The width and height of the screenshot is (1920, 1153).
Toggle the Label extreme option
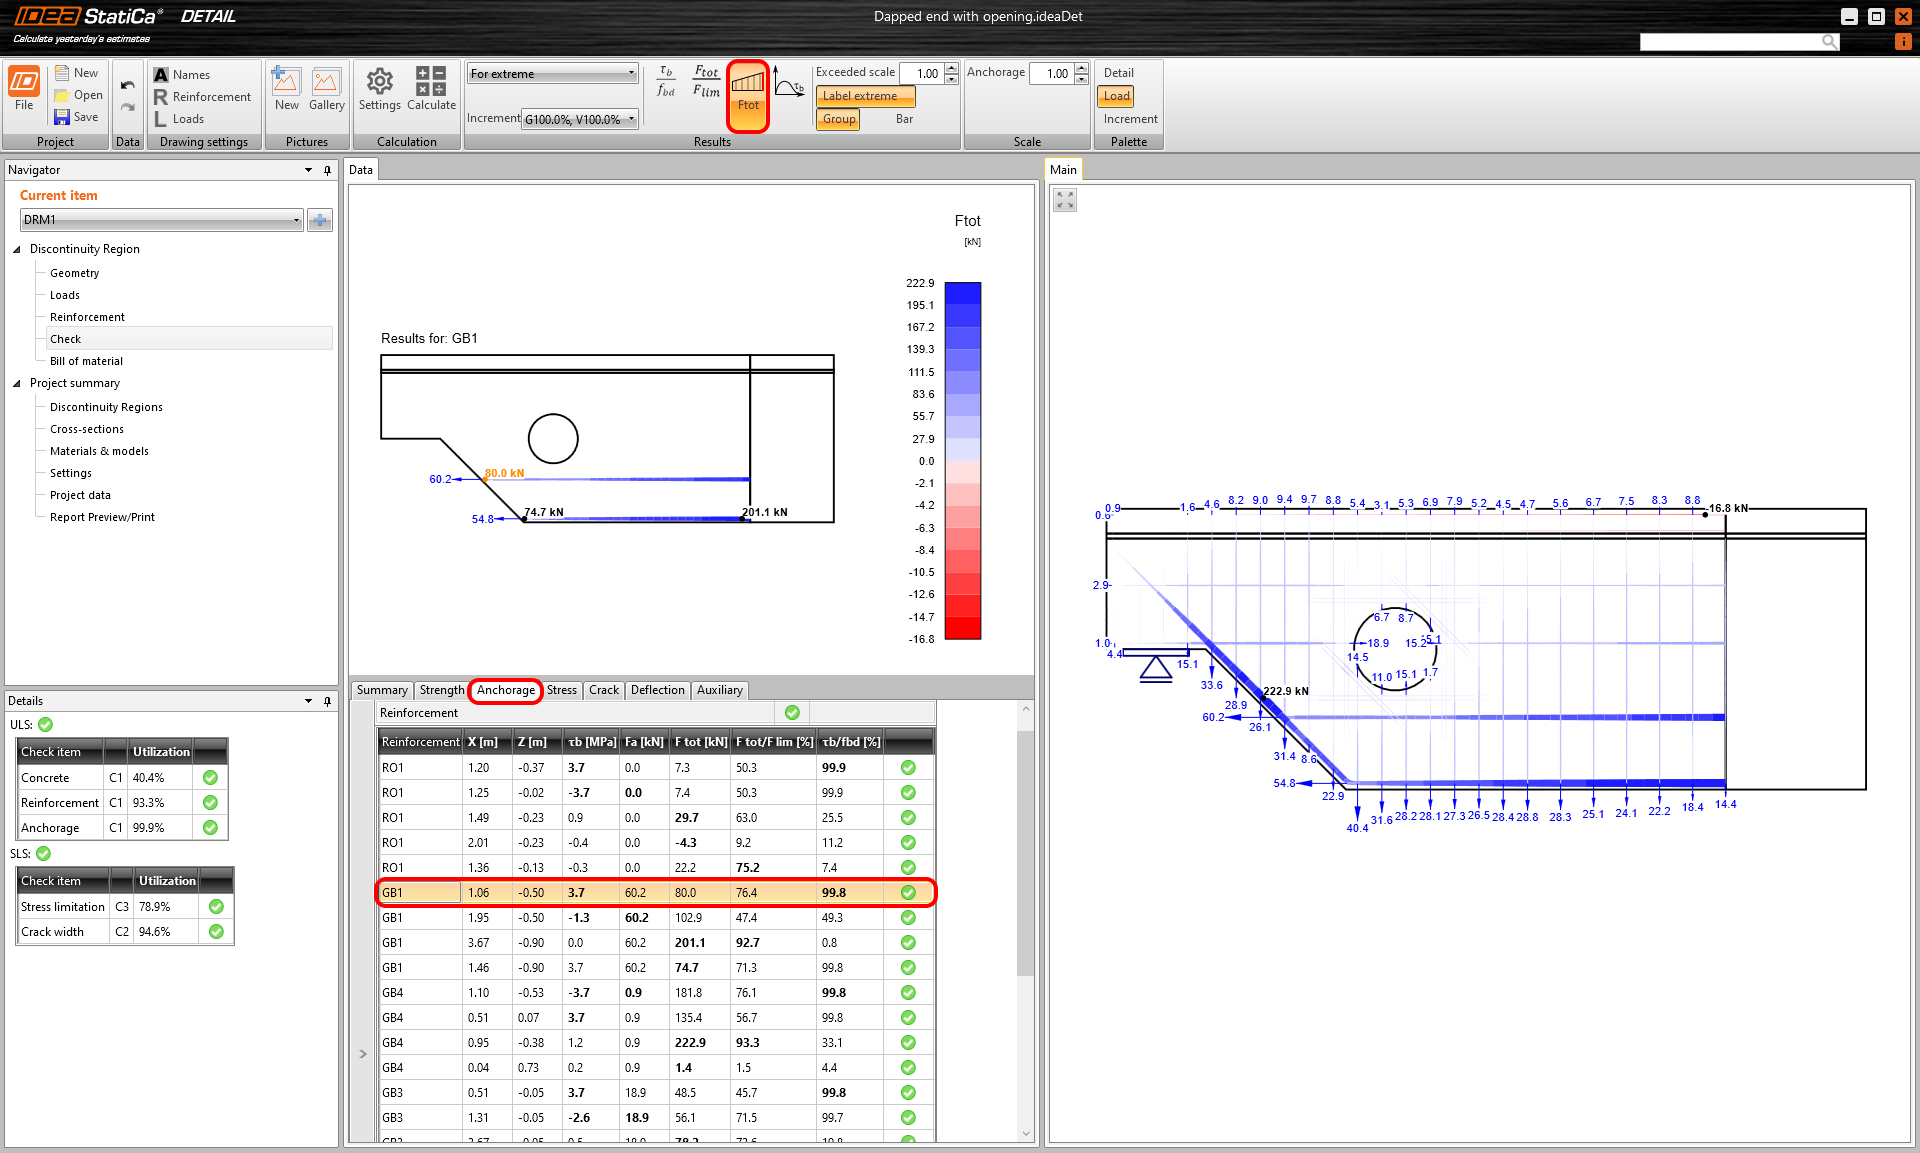tap(865, 96)
